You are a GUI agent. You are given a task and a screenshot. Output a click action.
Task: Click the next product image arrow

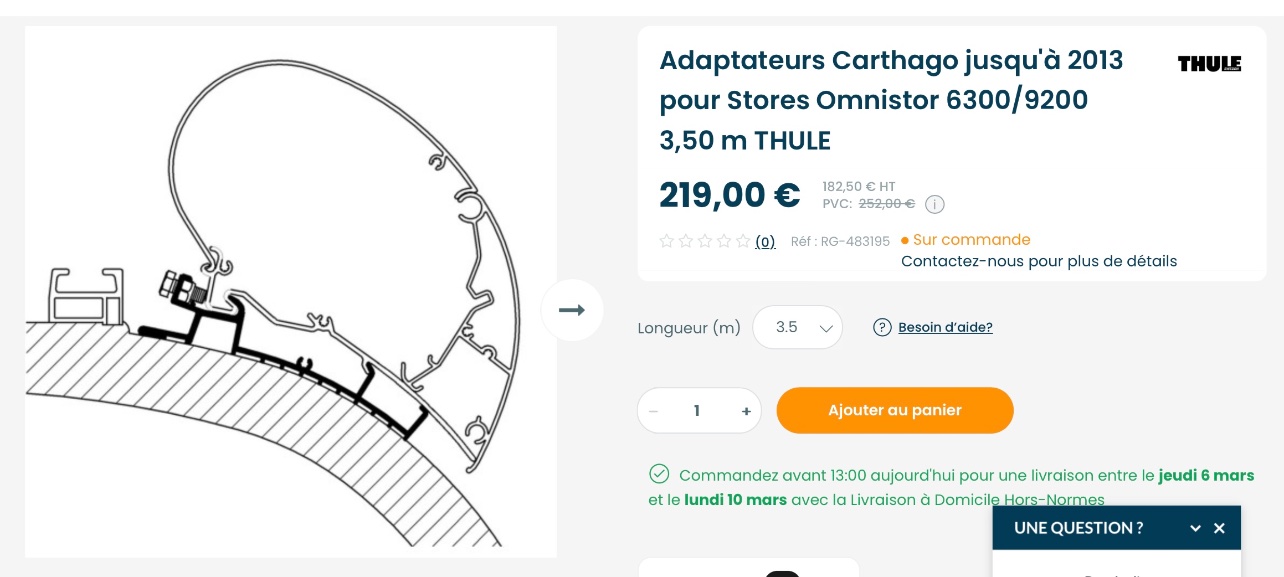tap(572, 310)
